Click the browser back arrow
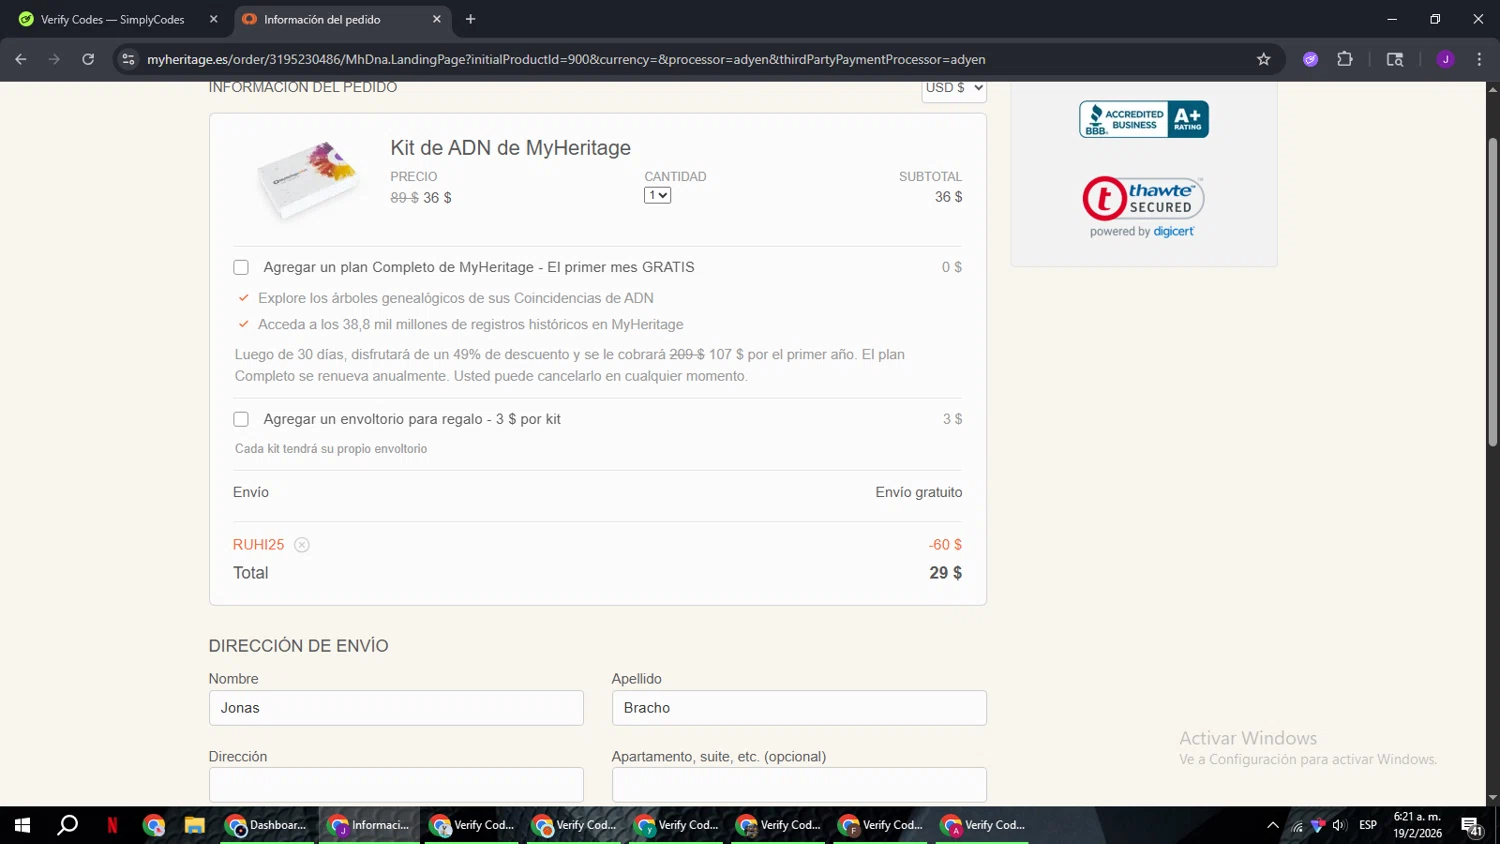The height and width of the screenshot is (844, 1500). point(21,59)
